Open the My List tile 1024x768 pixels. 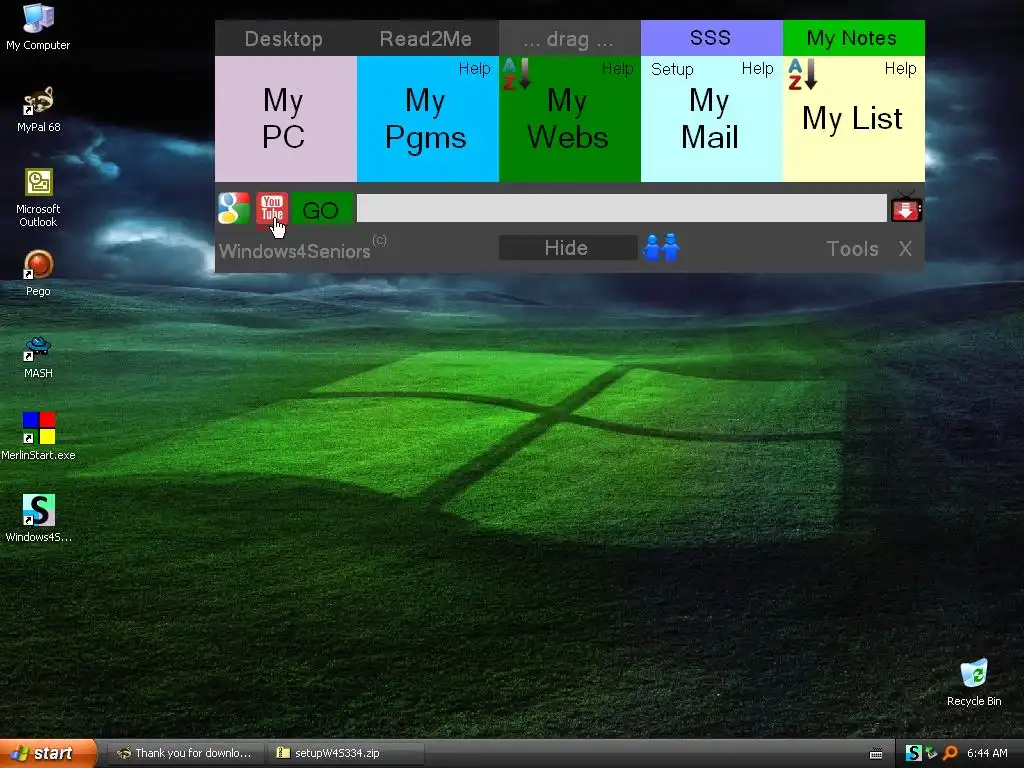tap(854, 119)
